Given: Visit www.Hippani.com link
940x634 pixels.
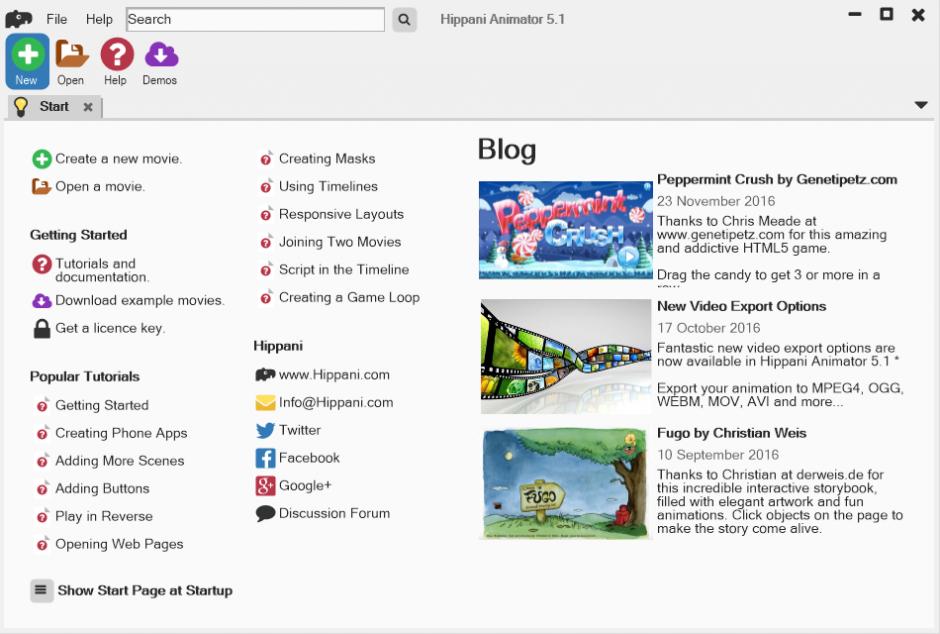Looking at the screenshot, I should (334, 375).
